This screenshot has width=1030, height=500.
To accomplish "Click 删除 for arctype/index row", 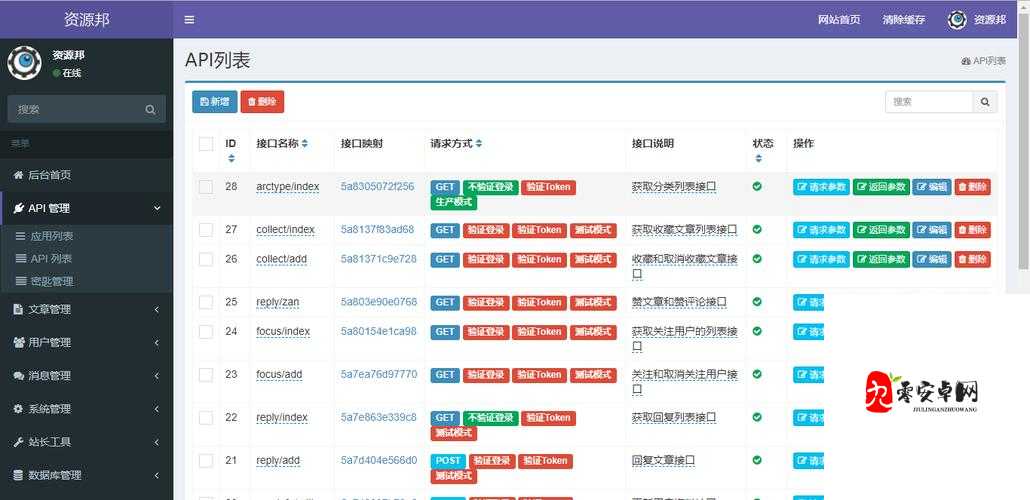I will (973, 187).
